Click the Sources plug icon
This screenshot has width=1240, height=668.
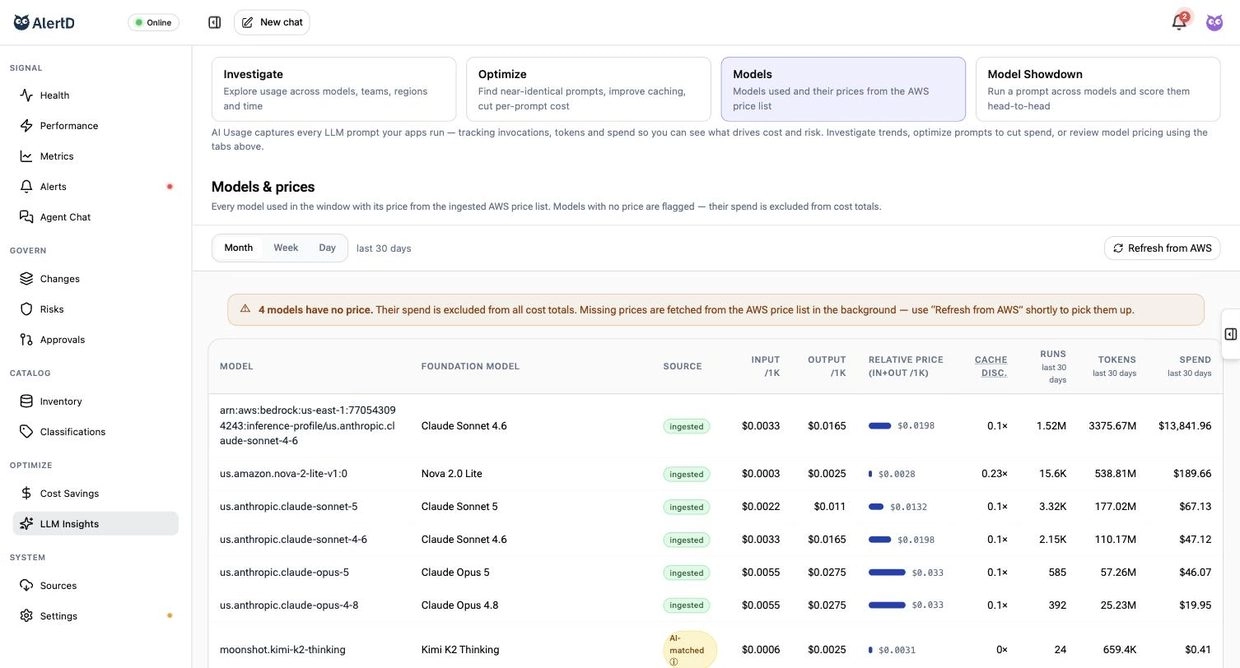pyautogui.click(x=26, y=586)
